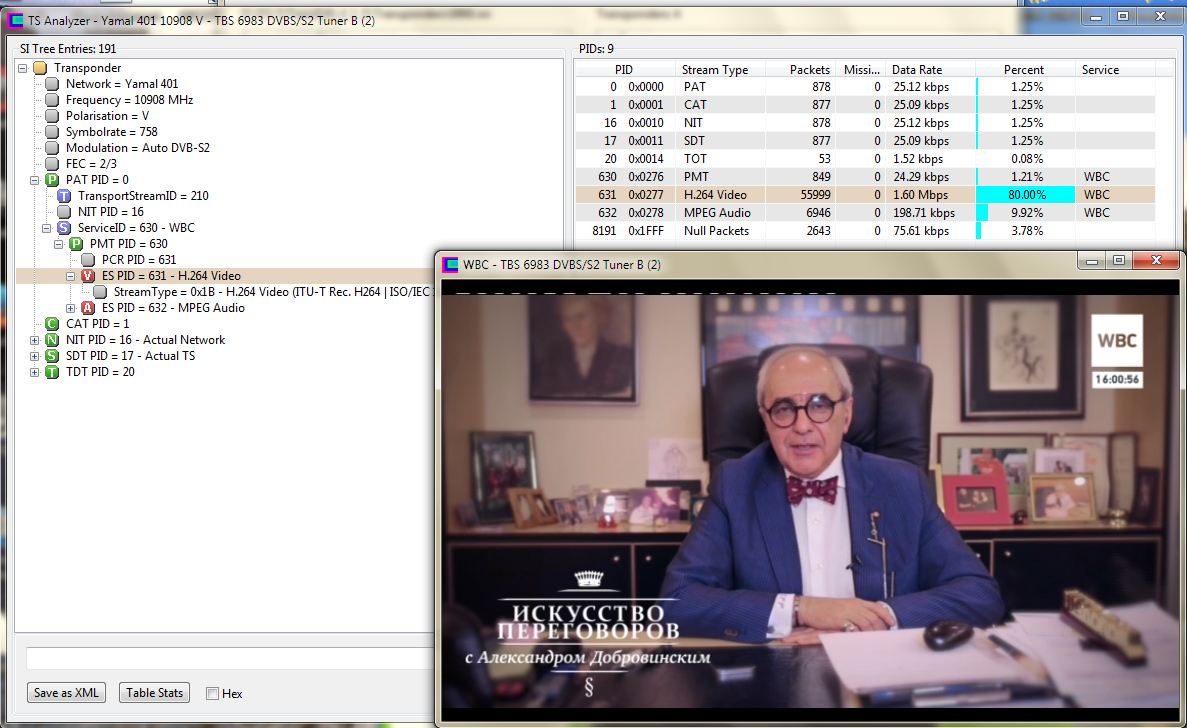The width and height of the screenshot is (1187, 728).
Task: Click the Save as XML button
Action: 66,692
